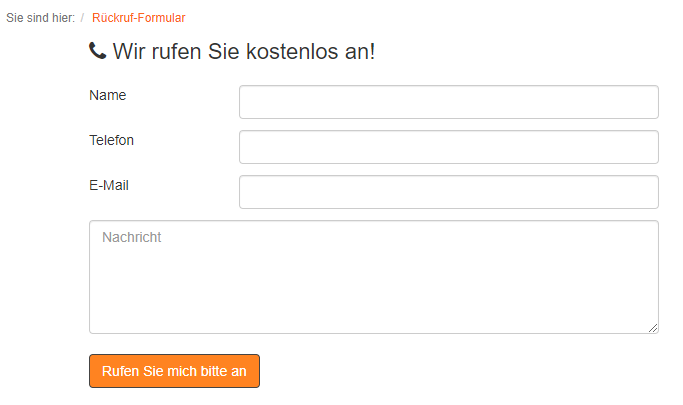Select the Telefon input field

coord(449,147)
